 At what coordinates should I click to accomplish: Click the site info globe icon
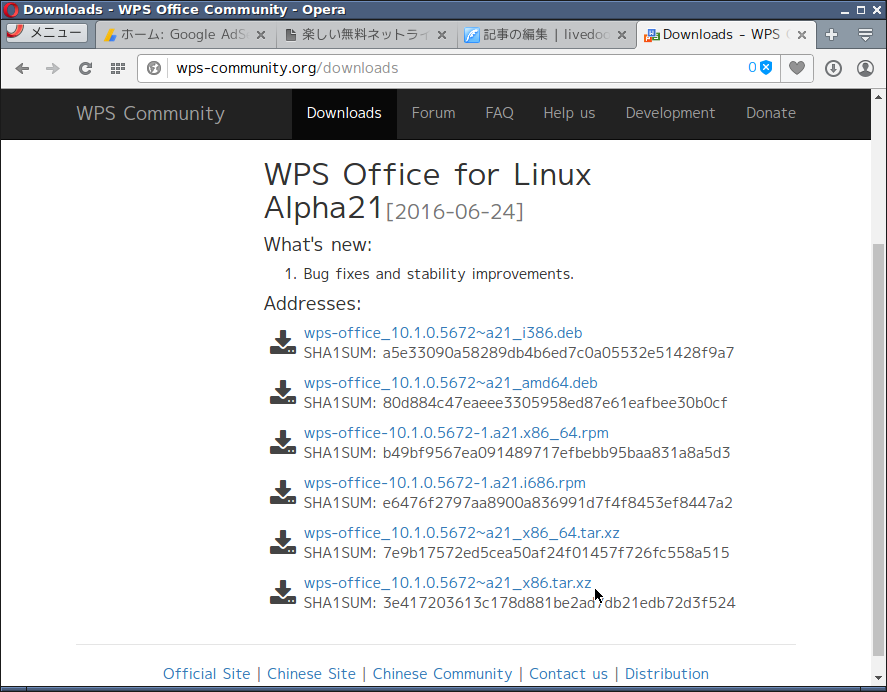click(153, 68)
